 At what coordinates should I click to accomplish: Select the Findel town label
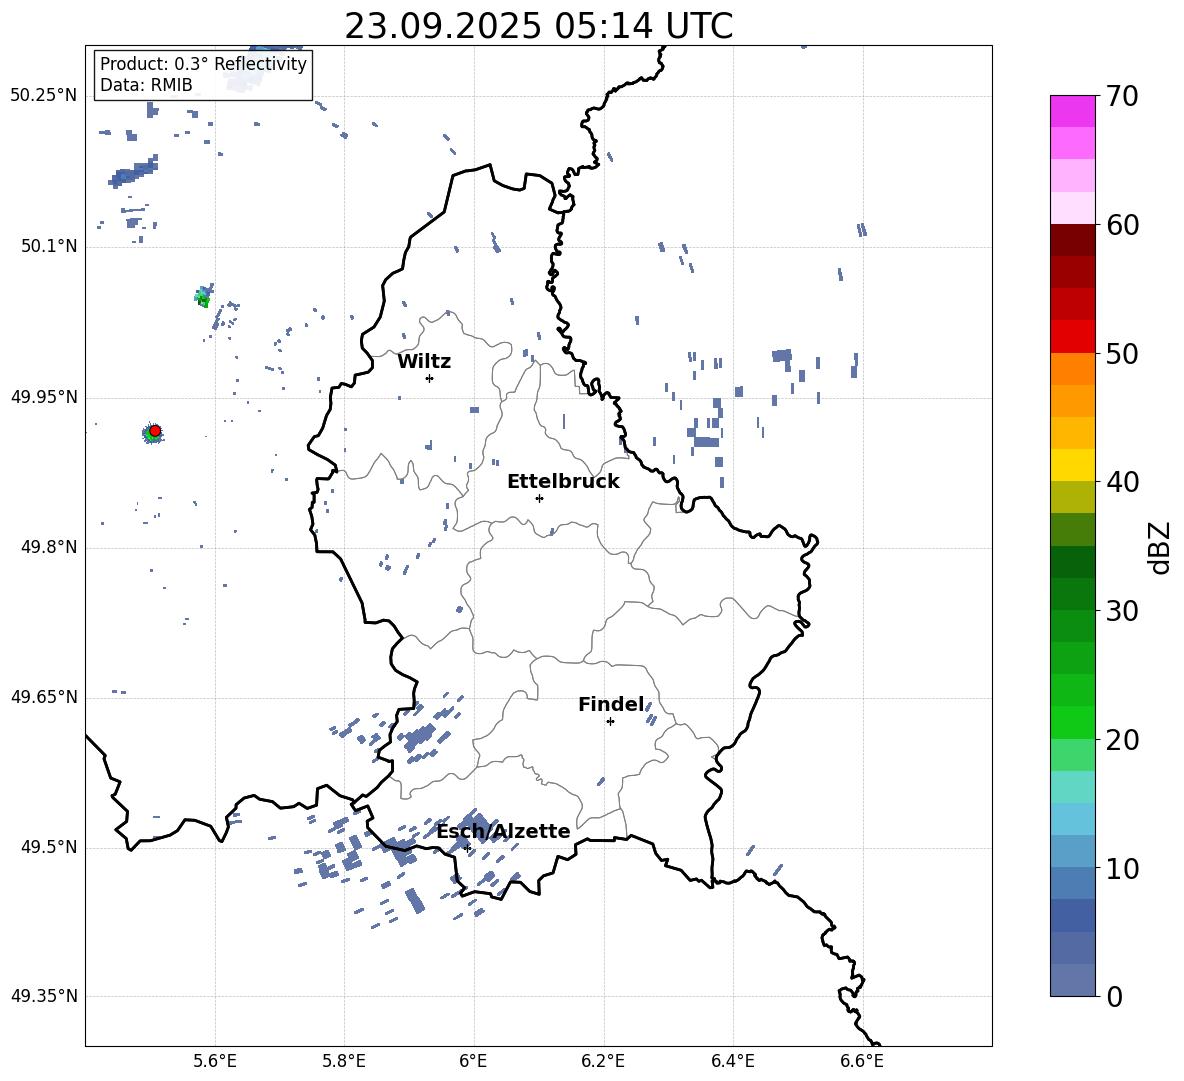click(611, 704)
